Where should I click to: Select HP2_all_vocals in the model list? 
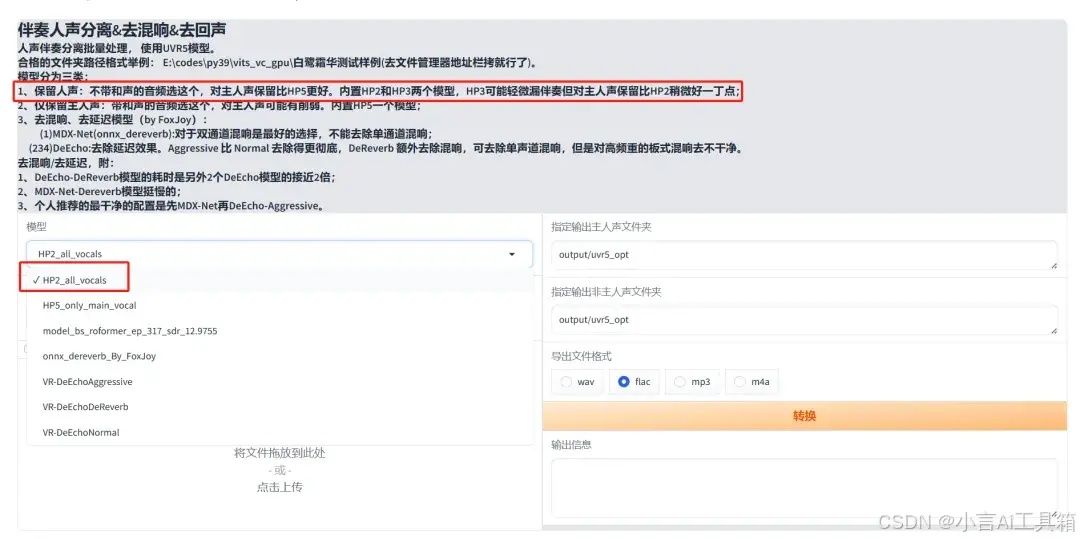280,280
